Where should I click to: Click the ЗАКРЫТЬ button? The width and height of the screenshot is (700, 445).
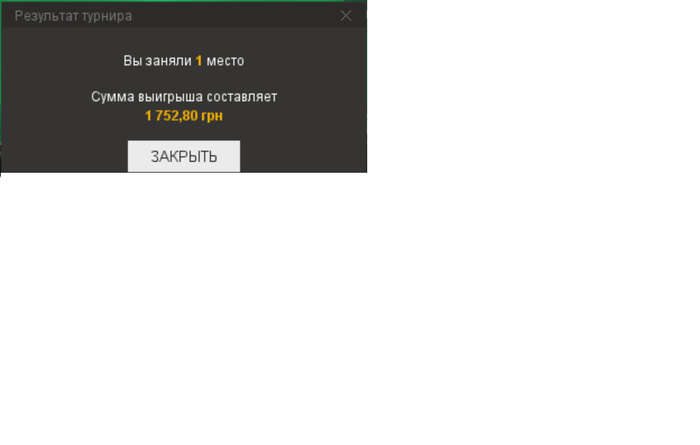click(x=183, y=156)
